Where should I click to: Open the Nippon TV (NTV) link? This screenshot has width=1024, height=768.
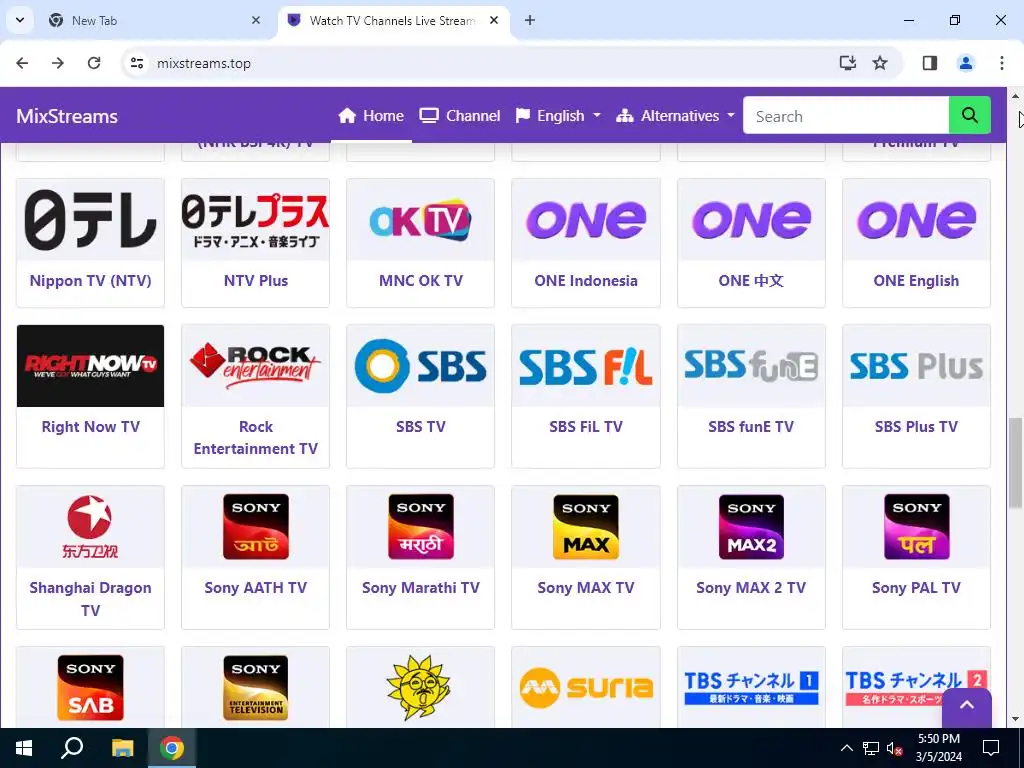pyautogui.click(x=90, y=281)
